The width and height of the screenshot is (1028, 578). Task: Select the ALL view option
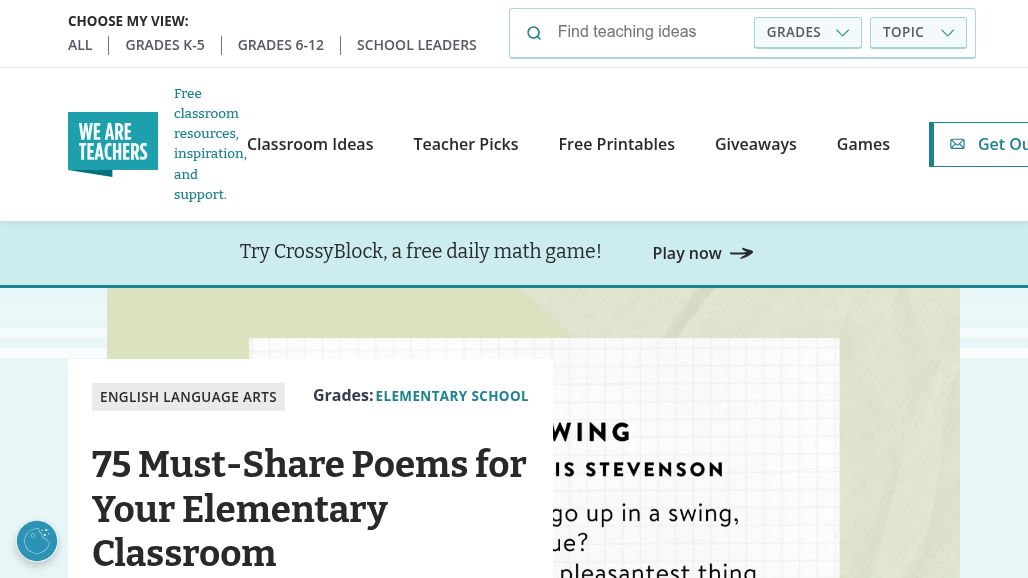tap(80, 45)
